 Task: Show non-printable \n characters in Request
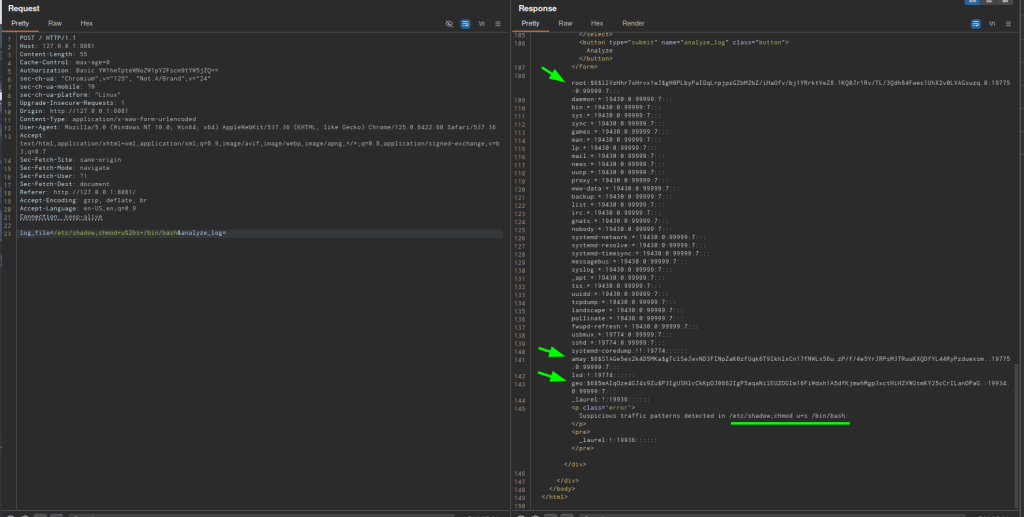(482, 22)
